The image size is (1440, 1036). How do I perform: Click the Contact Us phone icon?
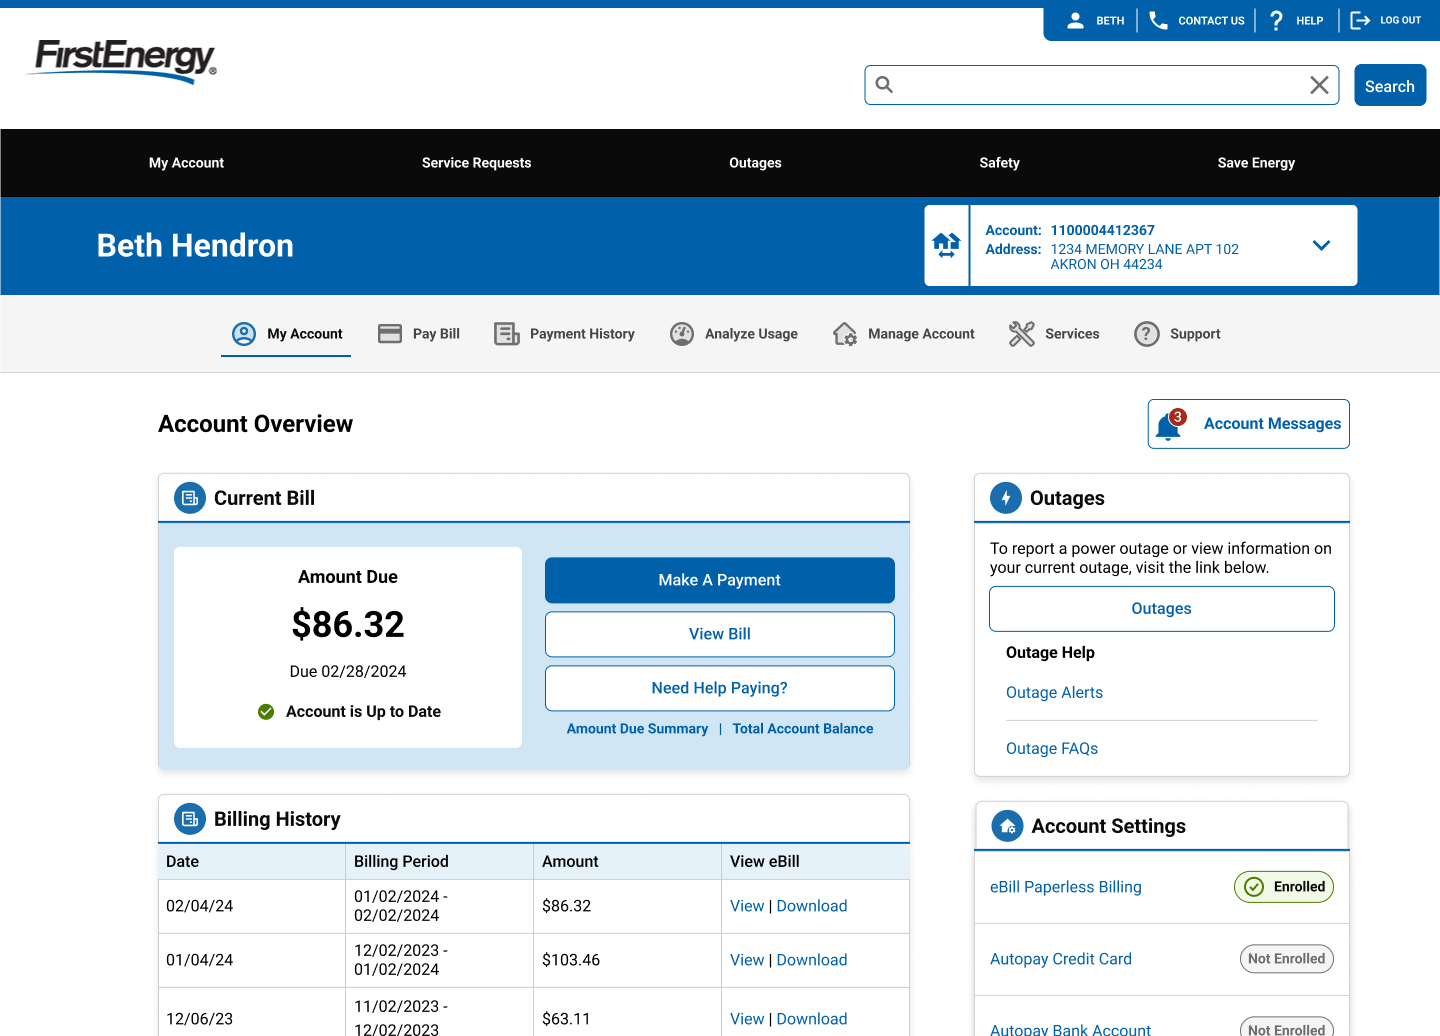[1158, 20]
